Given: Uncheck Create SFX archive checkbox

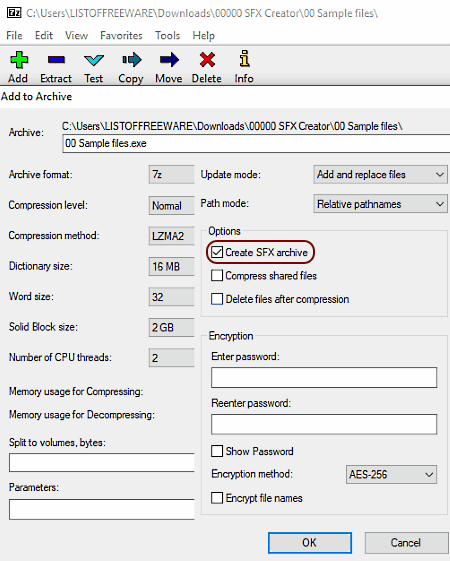Looking at the screenshot, I should (x=217, y=252).
